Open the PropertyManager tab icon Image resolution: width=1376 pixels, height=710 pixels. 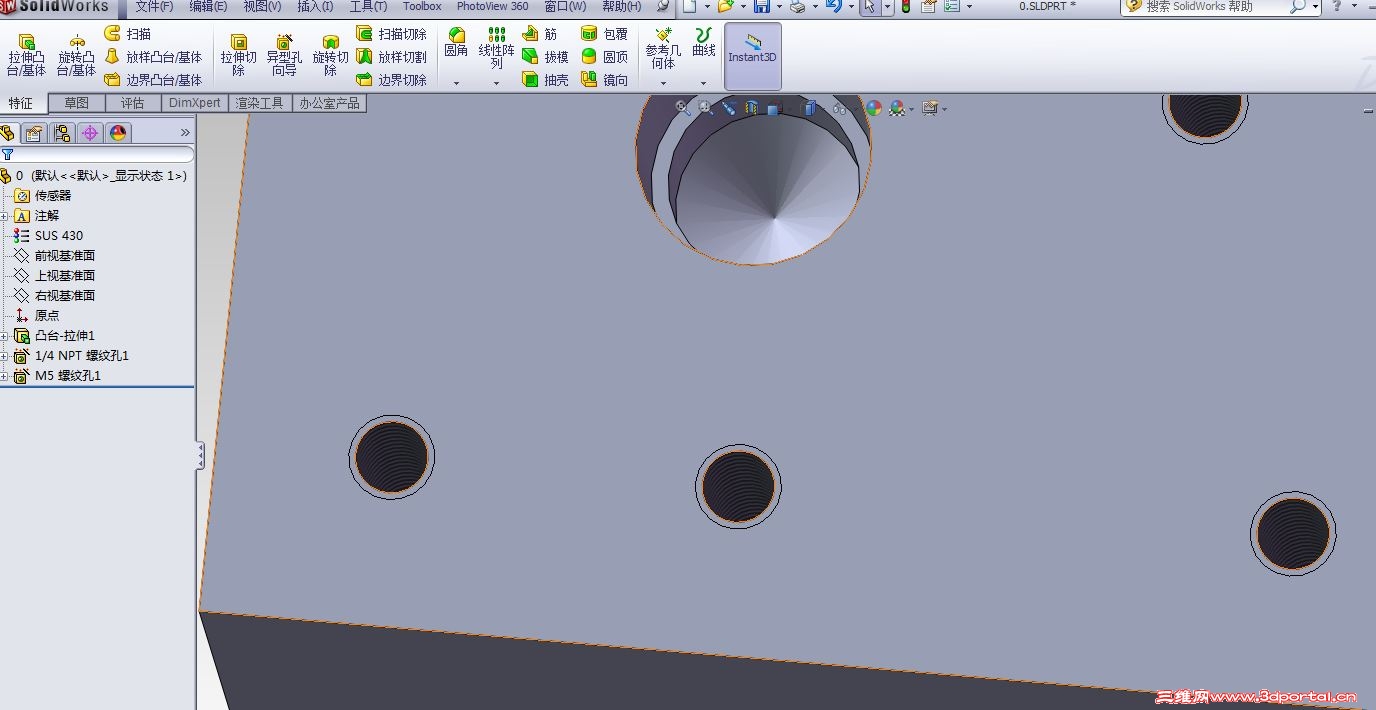35,133
